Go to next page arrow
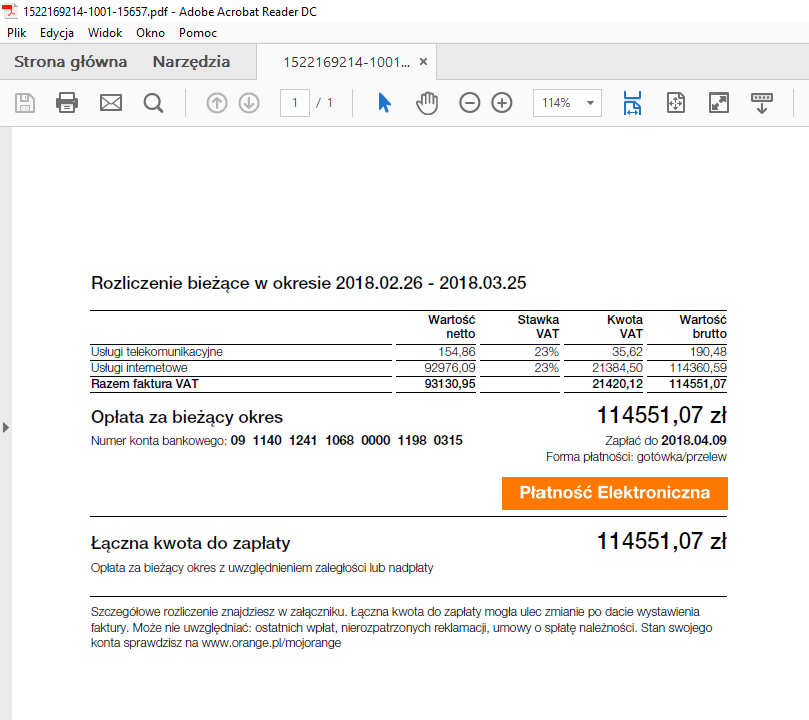 (249, 103)
